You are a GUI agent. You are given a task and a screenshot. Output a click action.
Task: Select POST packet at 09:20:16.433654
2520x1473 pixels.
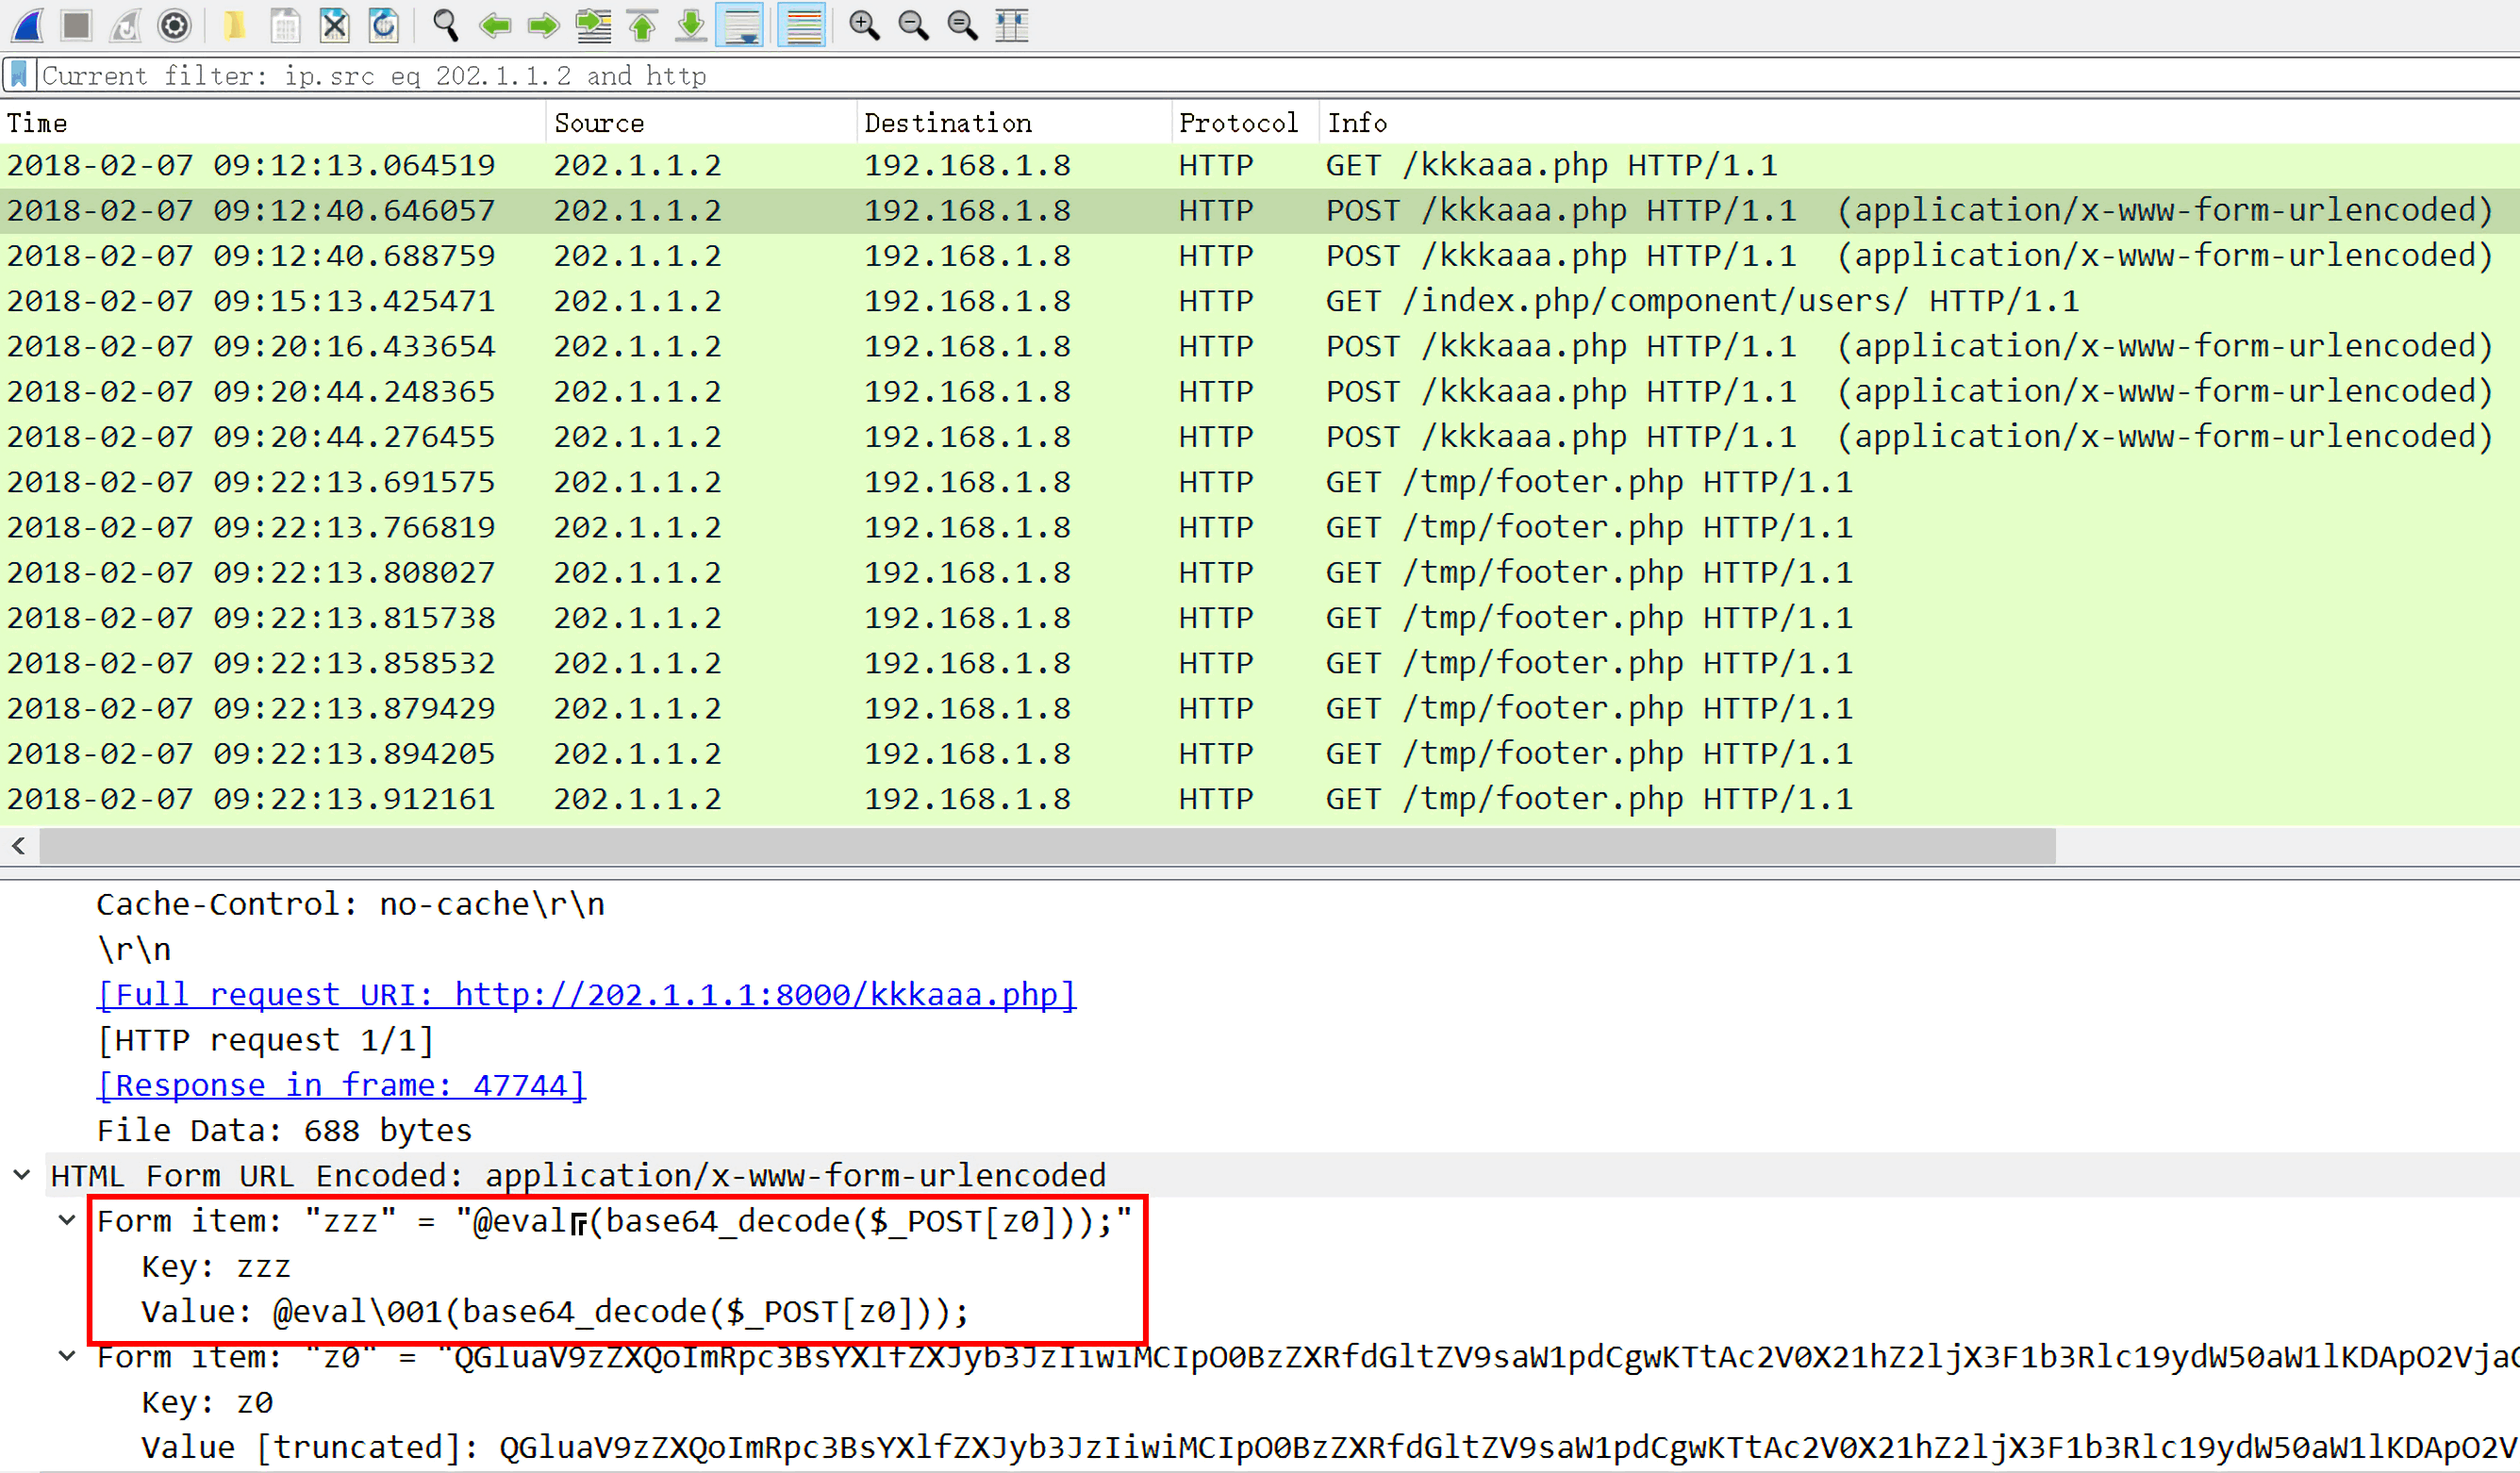click(1260, 346)
